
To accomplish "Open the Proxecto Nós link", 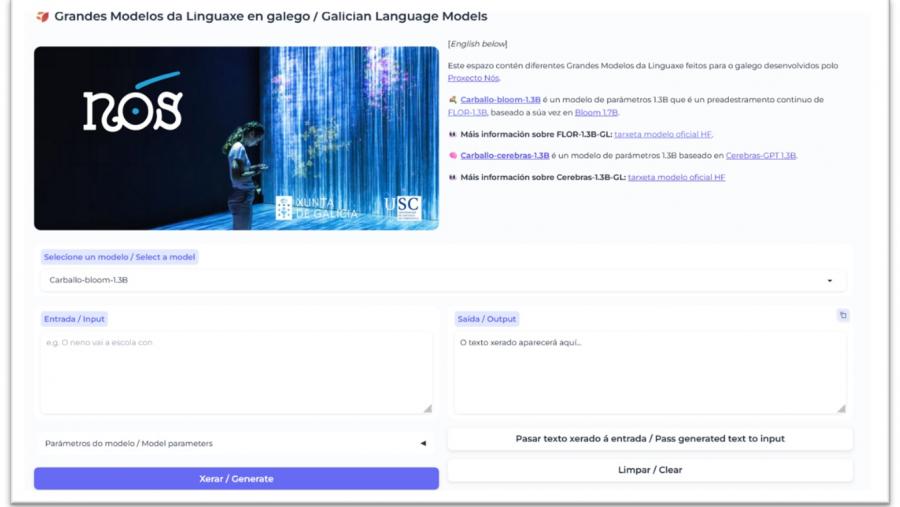I will pyautogui.click(x=474, y=78).
